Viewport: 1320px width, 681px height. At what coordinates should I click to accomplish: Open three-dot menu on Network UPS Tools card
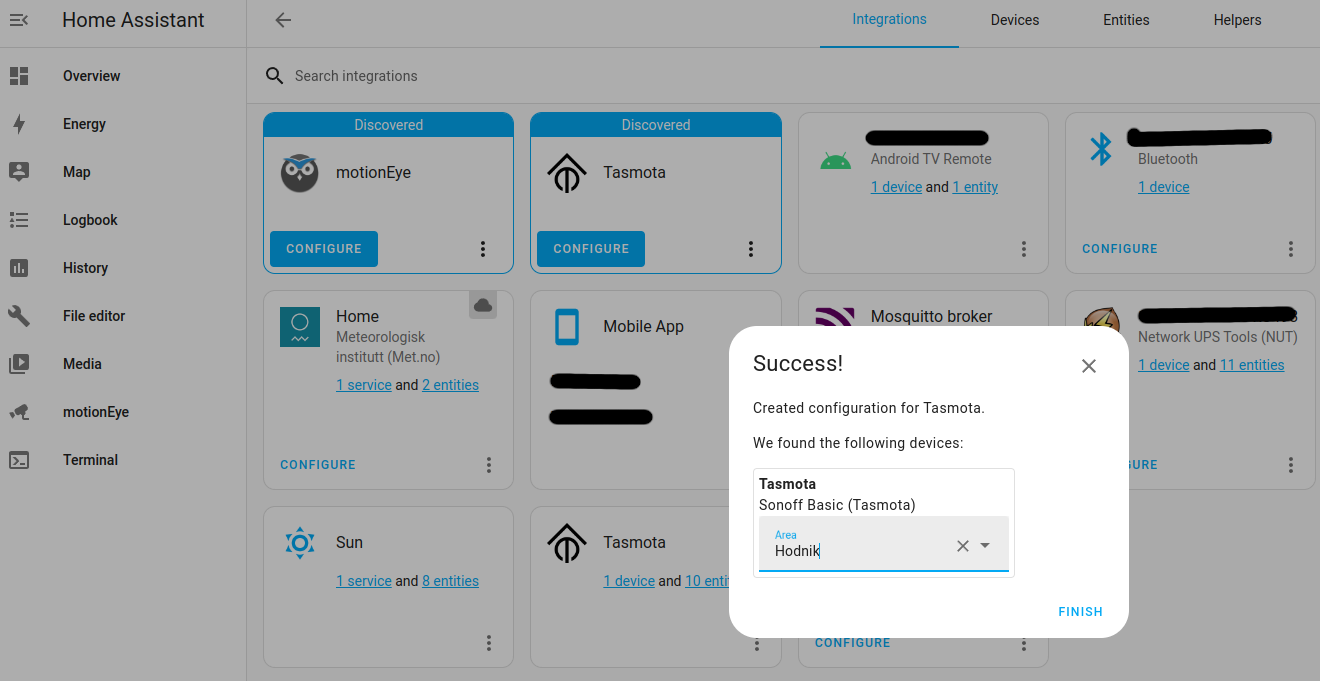tap(1291, 465)
